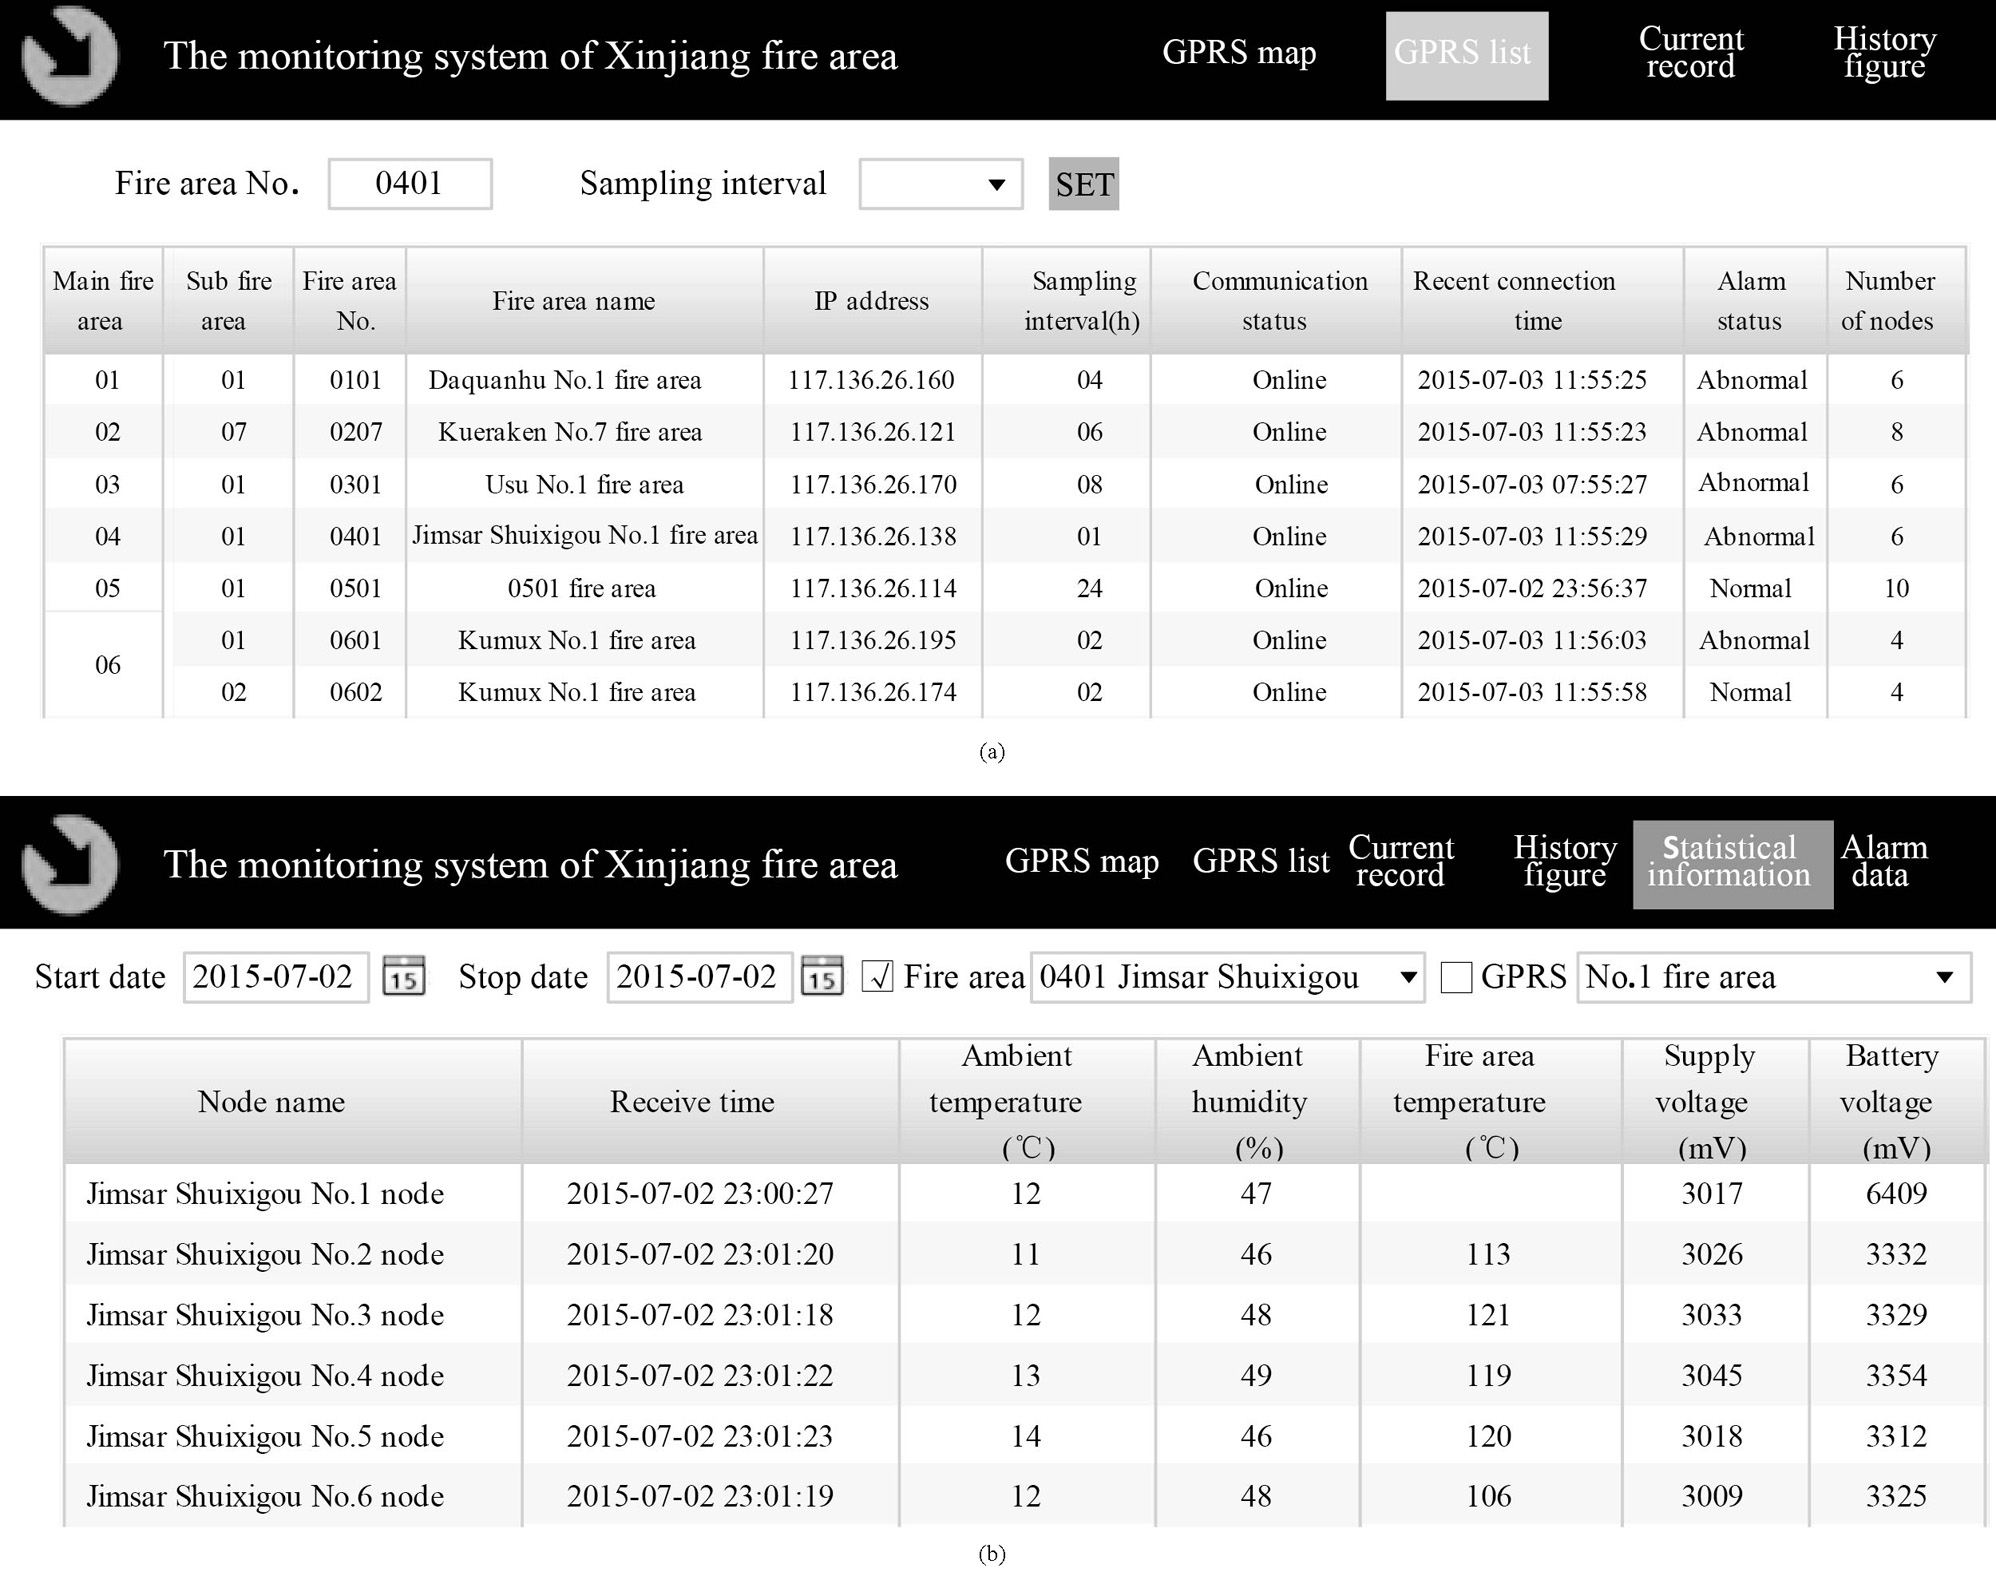
Task: Sort by the Alarm status column header
Action: click(1752, 300)
